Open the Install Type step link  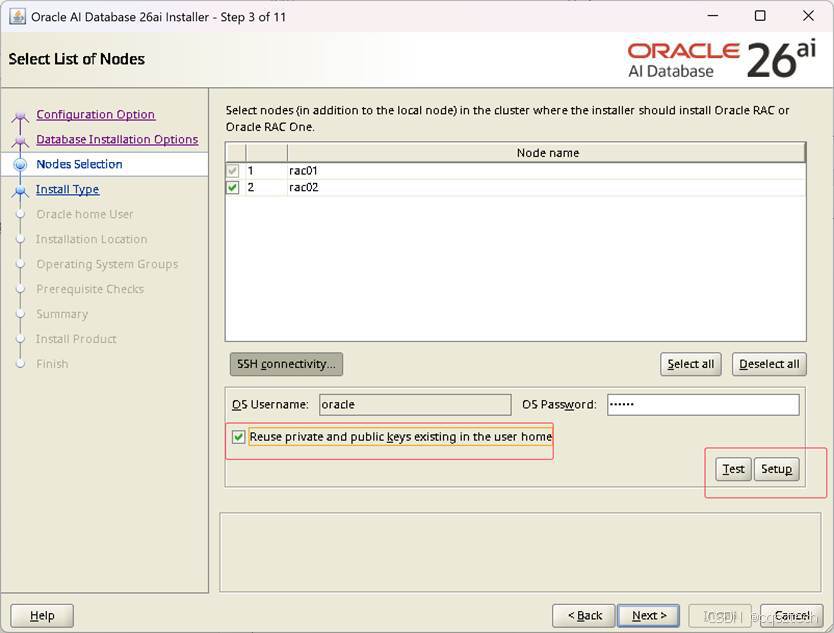[68, 189]
